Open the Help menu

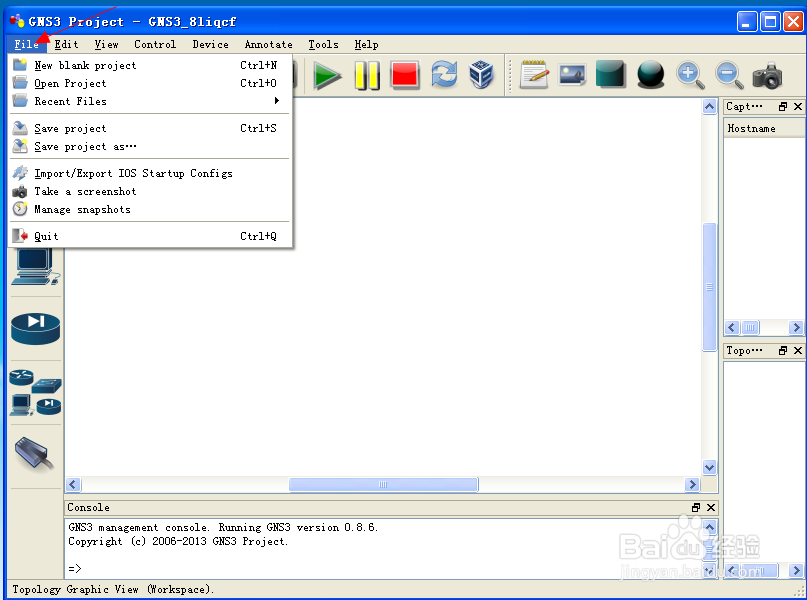(x=366, y=45)
